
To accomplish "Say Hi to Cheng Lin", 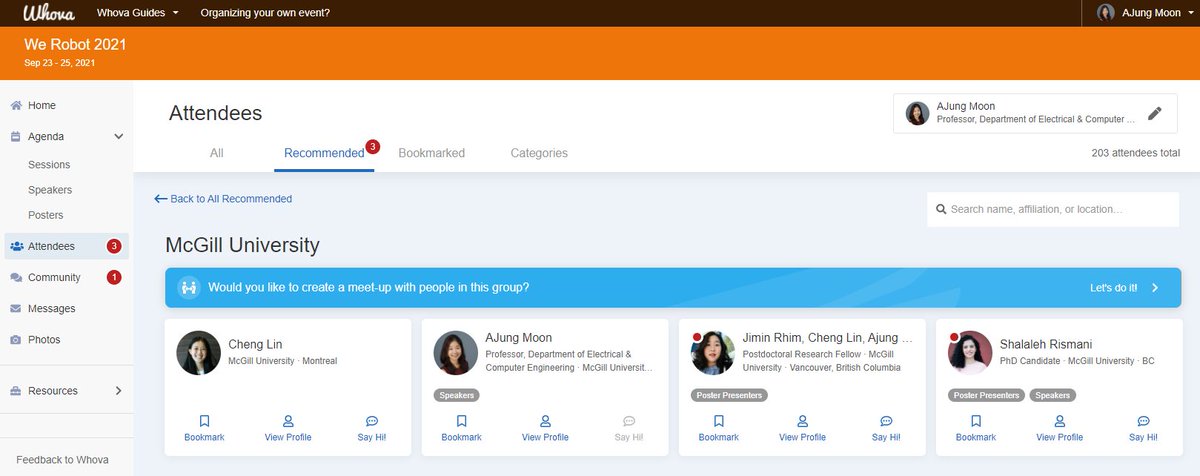I will [372, 428].
